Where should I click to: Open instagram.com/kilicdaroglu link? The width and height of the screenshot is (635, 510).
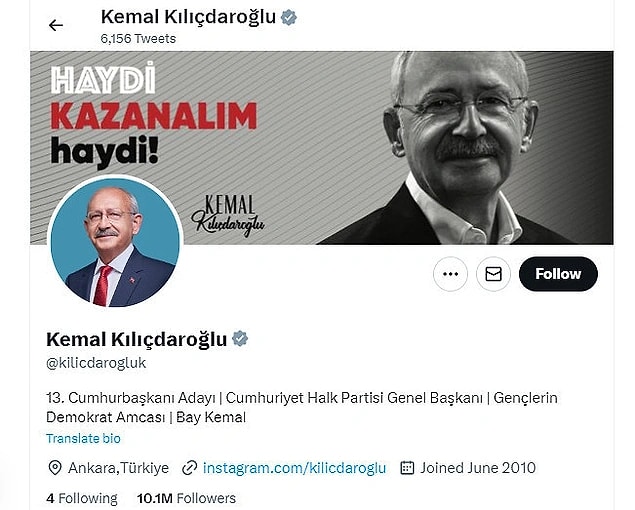pyautogui.click(x=294, y=468)
